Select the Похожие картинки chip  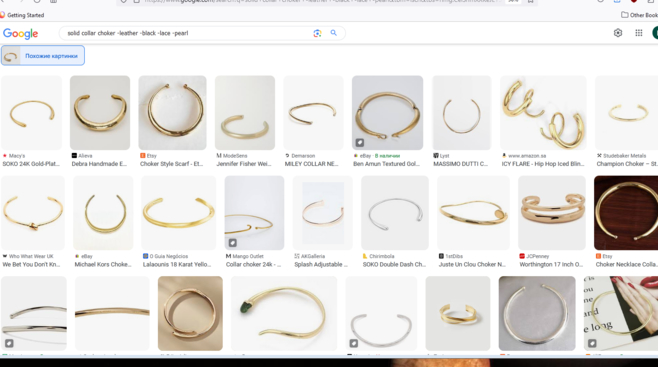[x=43, y=55]
